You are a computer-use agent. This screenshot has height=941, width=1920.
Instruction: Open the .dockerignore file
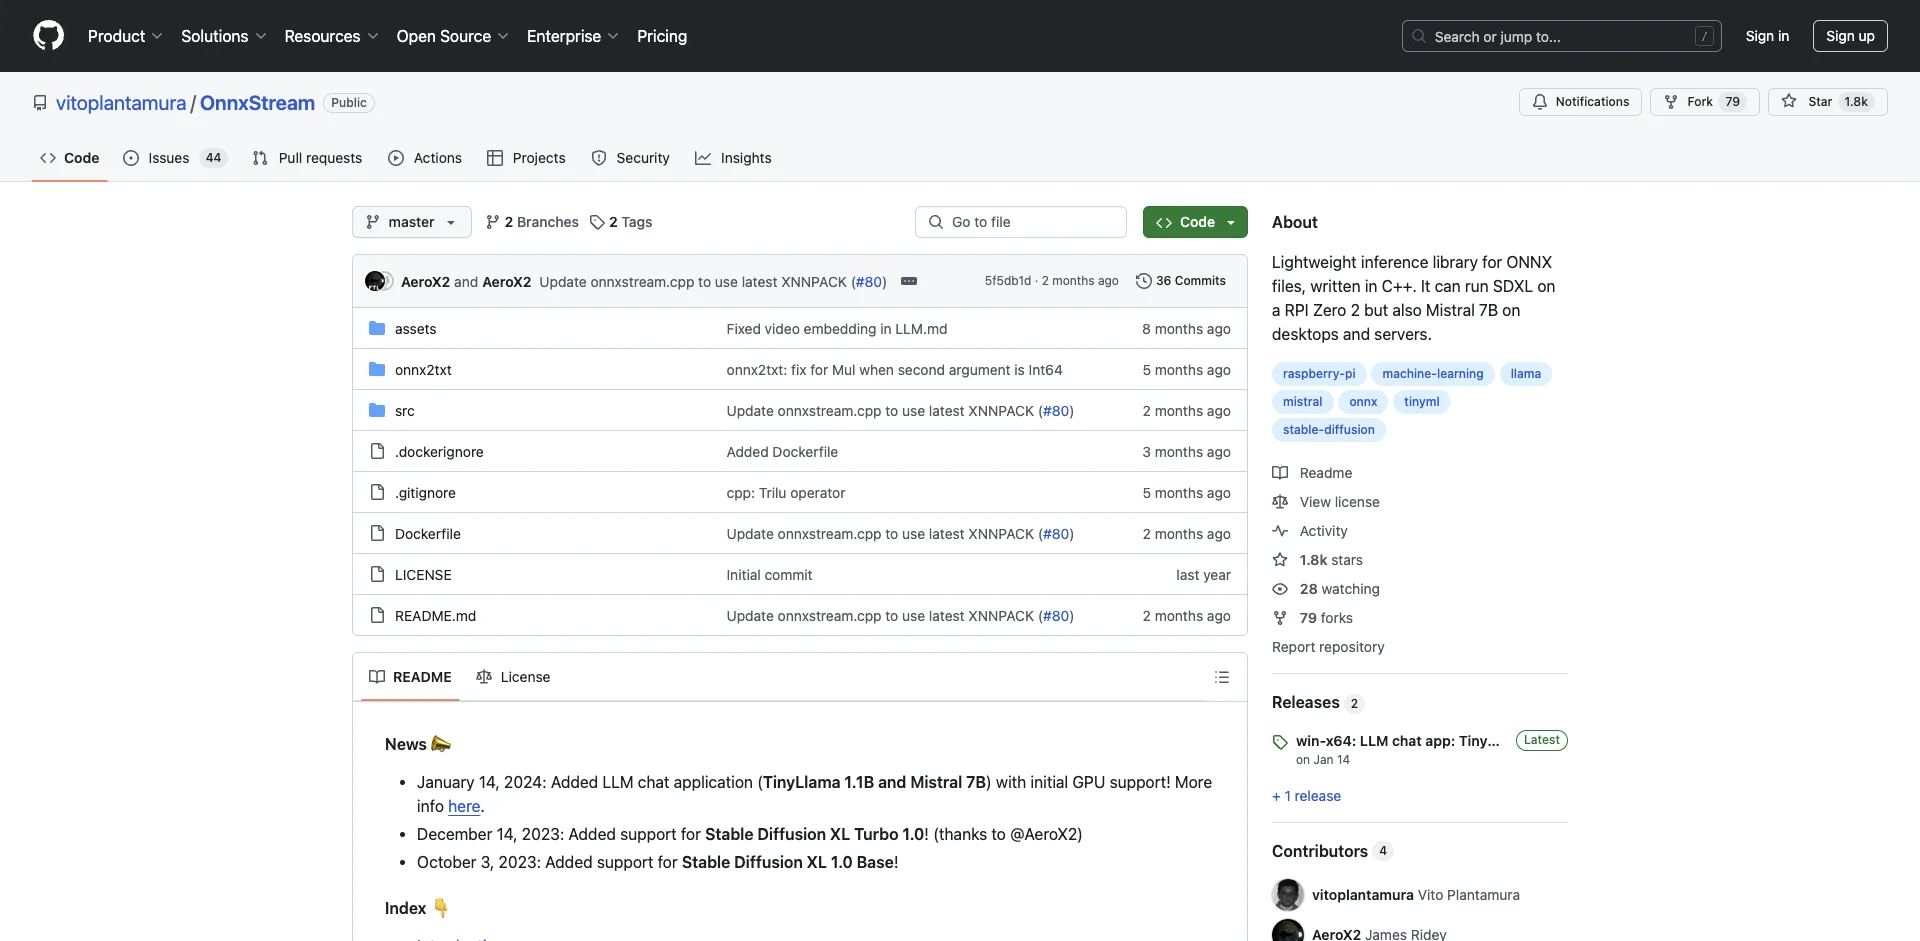pos(439,452)
